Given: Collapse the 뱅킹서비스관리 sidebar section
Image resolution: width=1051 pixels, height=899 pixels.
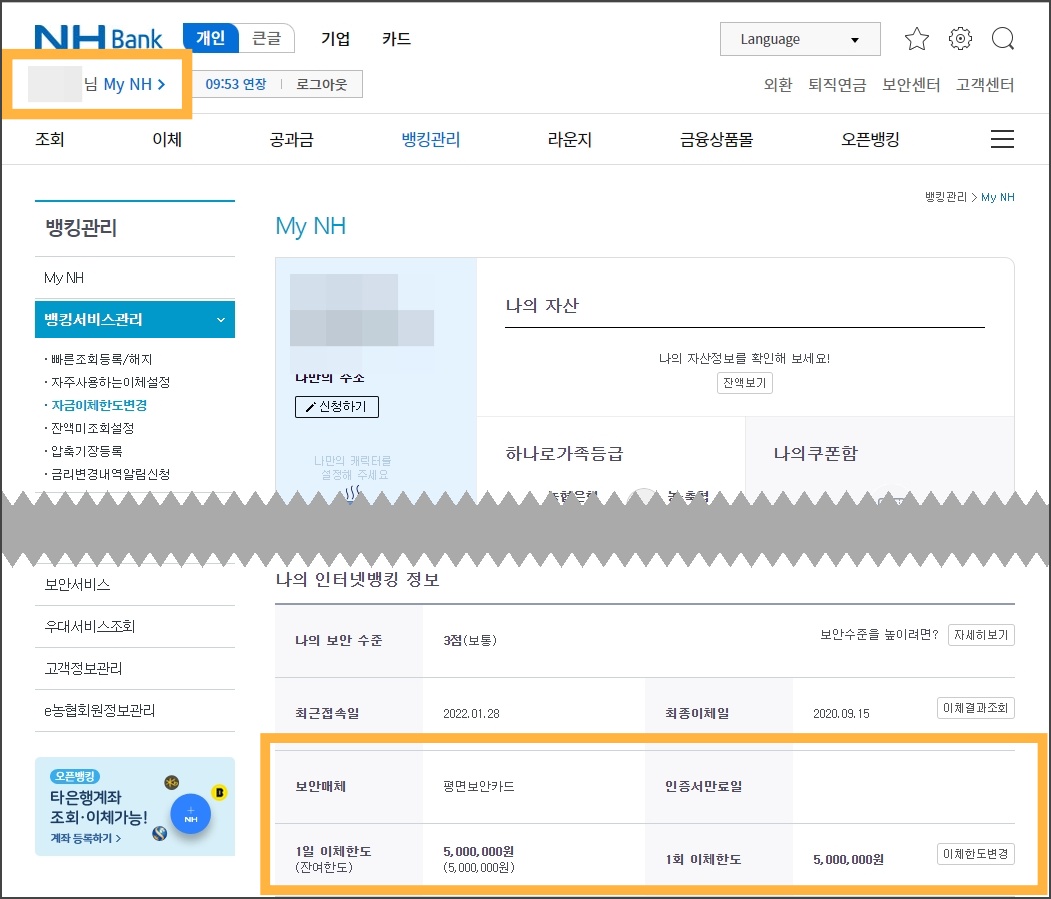Looking at the screenshot, I should click(x=135, y=319).
